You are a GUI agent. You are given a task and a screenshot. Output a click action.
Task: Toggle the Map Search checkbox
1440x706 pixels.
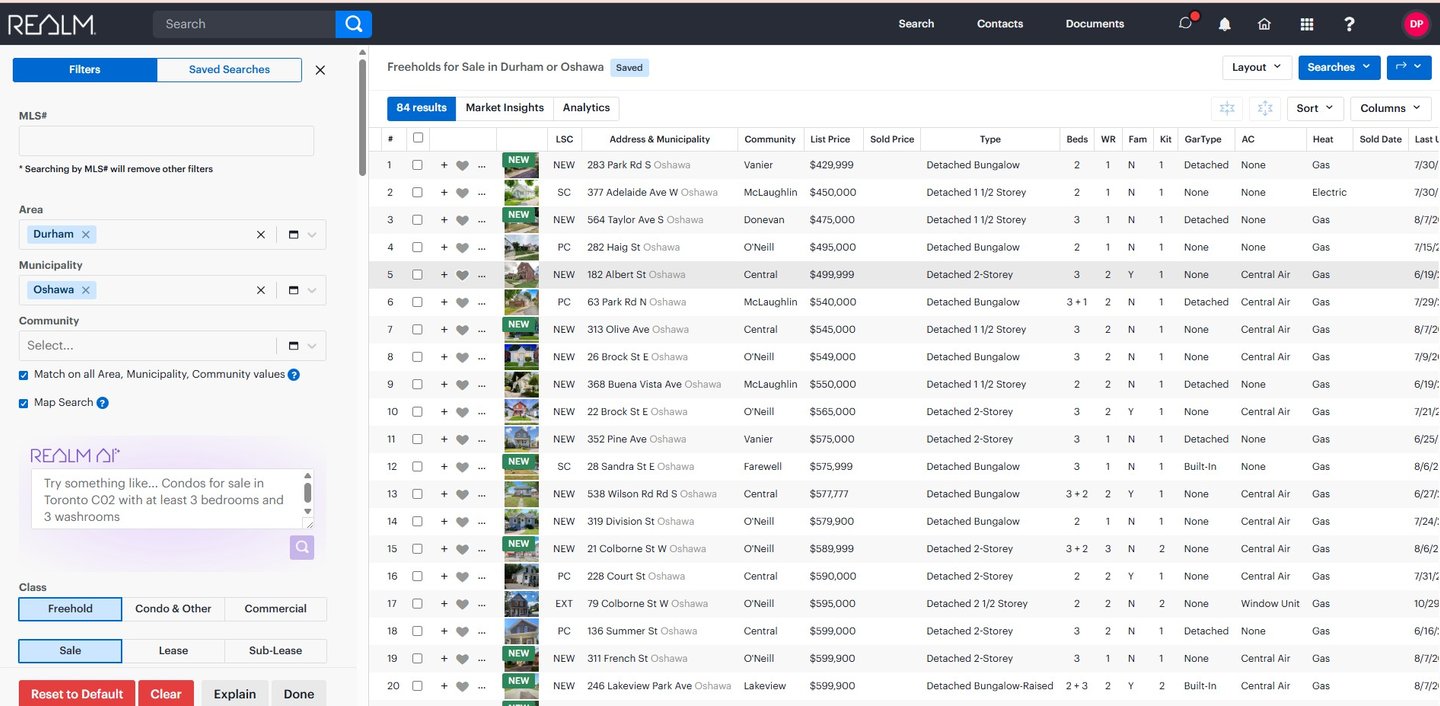point(24,403)
